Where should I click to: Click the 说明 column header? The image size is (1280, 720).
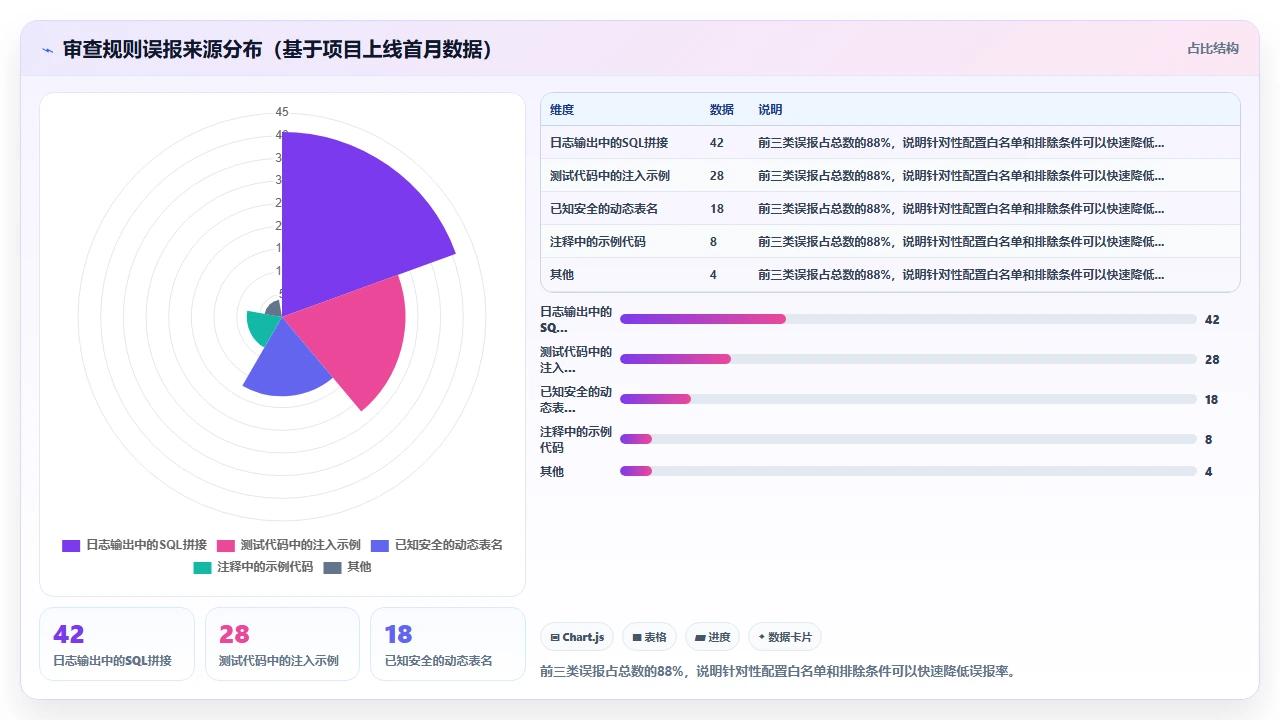(x=770, y=109)
